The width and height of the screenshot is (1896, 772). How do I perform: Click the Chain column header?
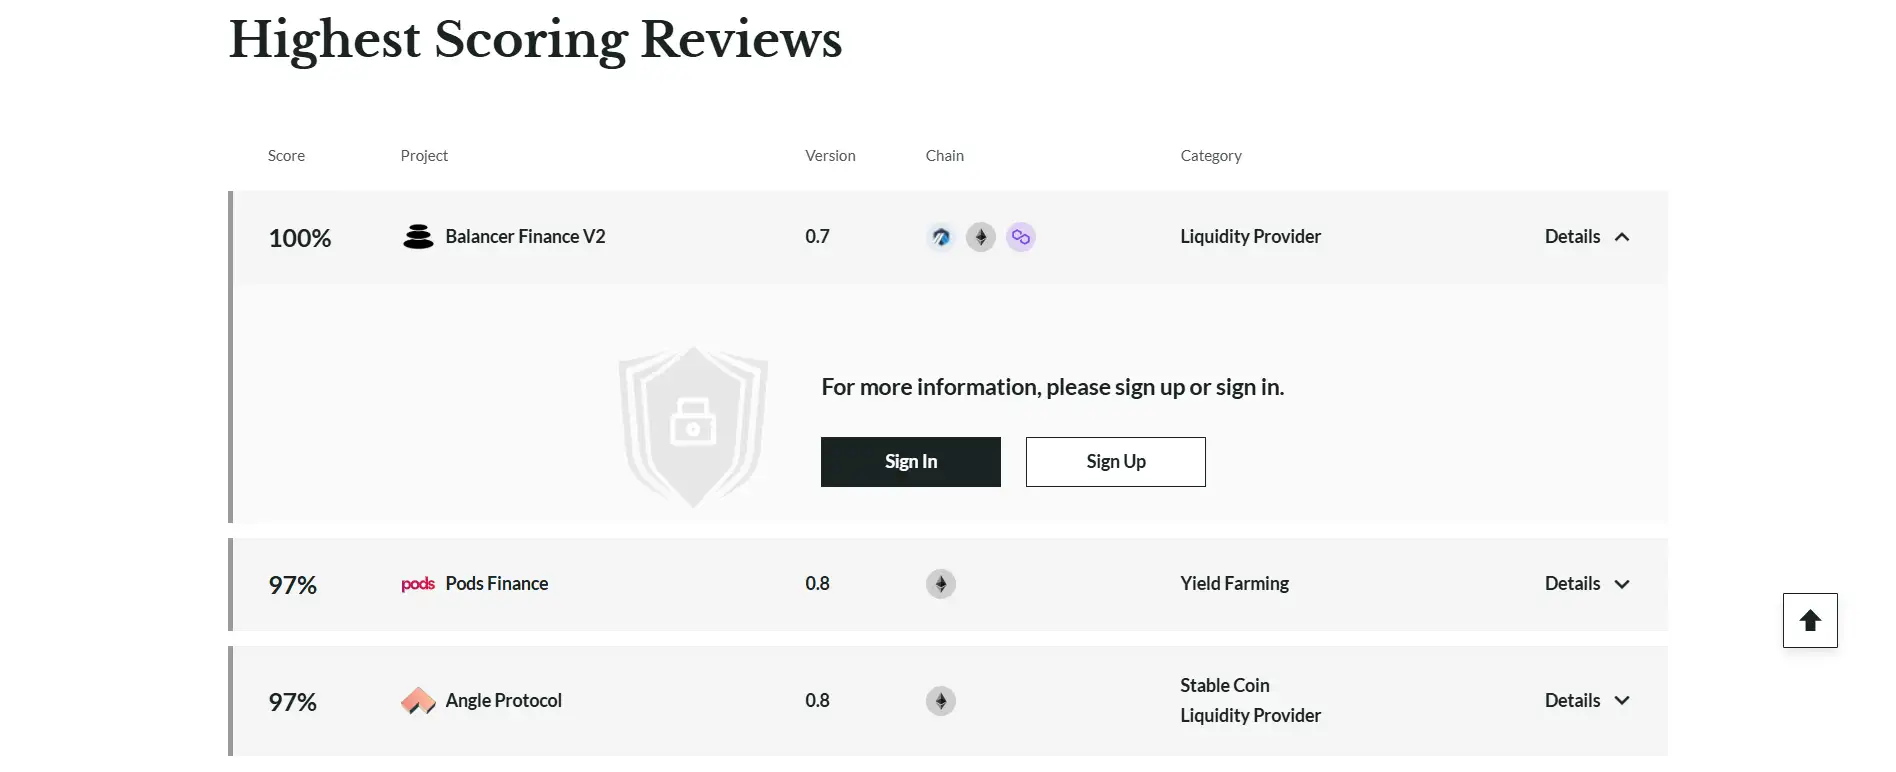[945, 156]
